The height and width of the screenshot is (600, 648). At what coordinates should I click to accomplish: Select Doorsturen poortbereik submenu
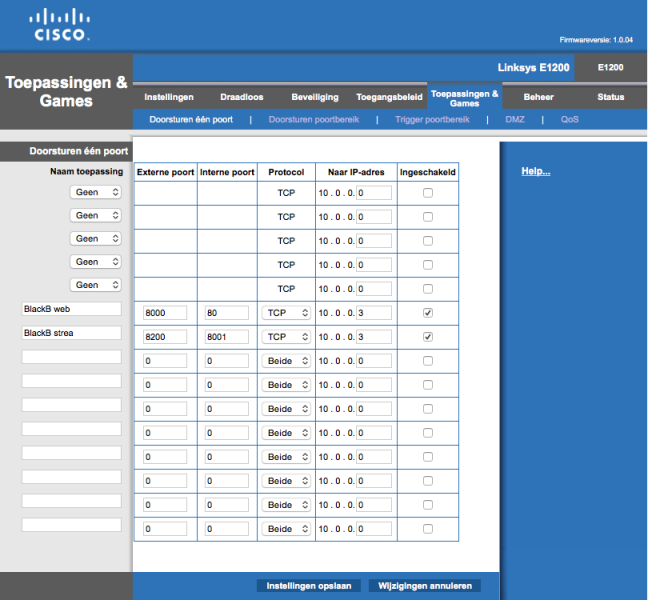click(x=313, y=119)
